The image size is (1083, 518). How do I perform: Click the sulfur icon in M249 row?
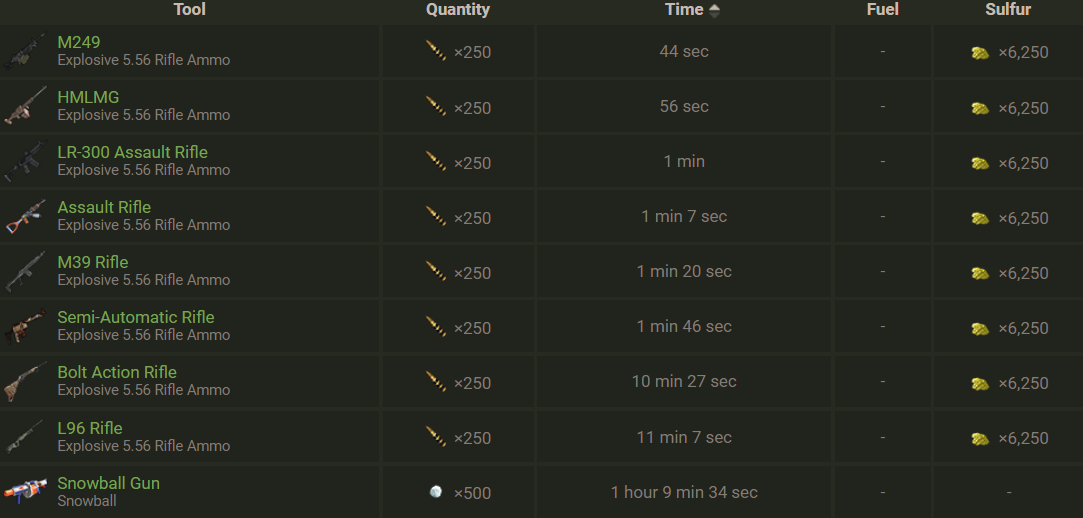coord(980,52)
